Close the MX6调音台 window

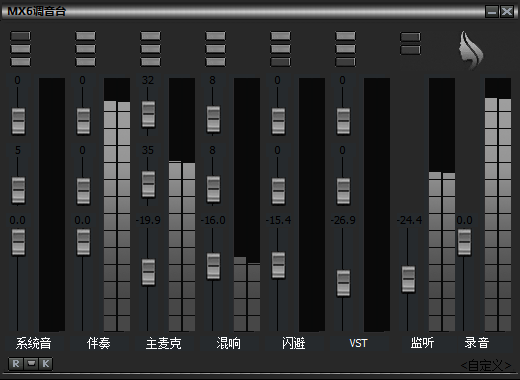click(507, 12)
